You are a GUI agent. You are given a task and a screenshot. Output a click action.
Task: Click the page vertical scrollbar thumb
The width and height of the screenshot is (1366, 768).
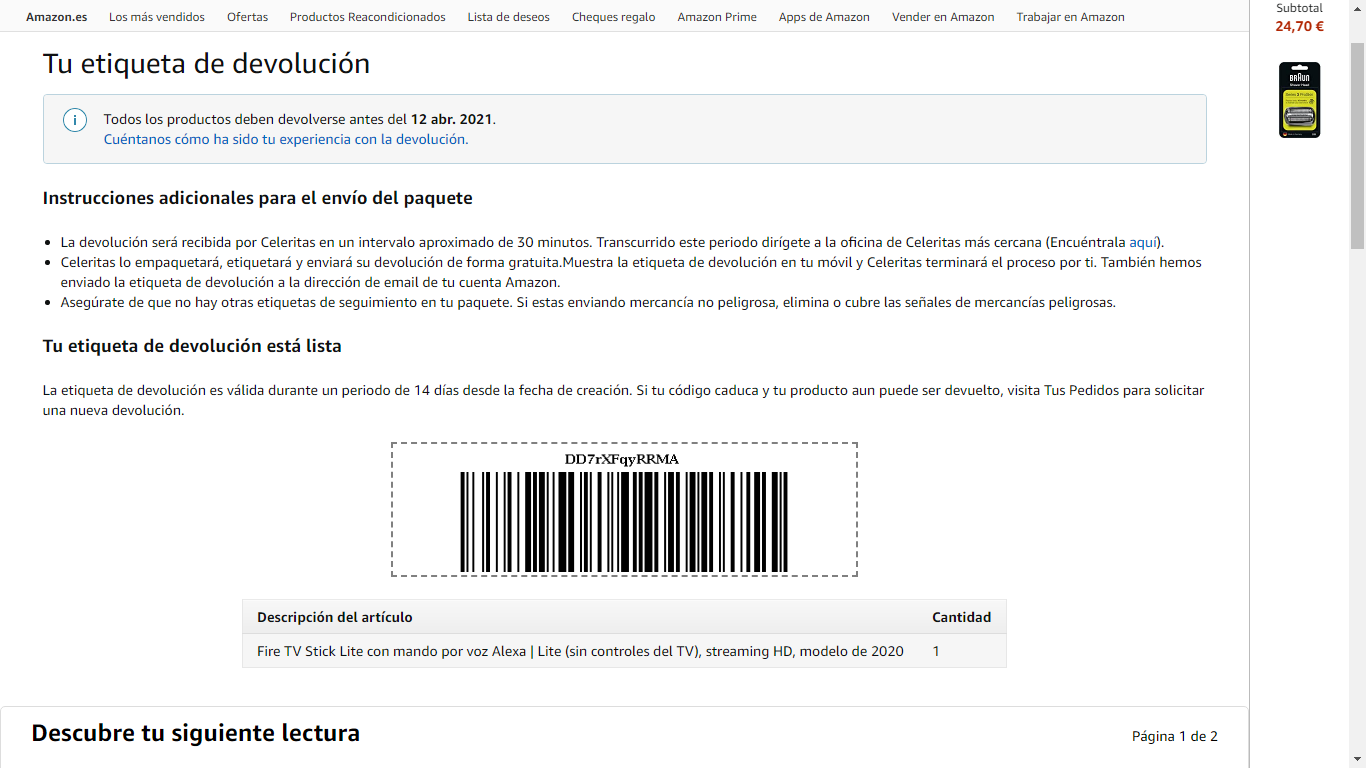point(1357,145)
